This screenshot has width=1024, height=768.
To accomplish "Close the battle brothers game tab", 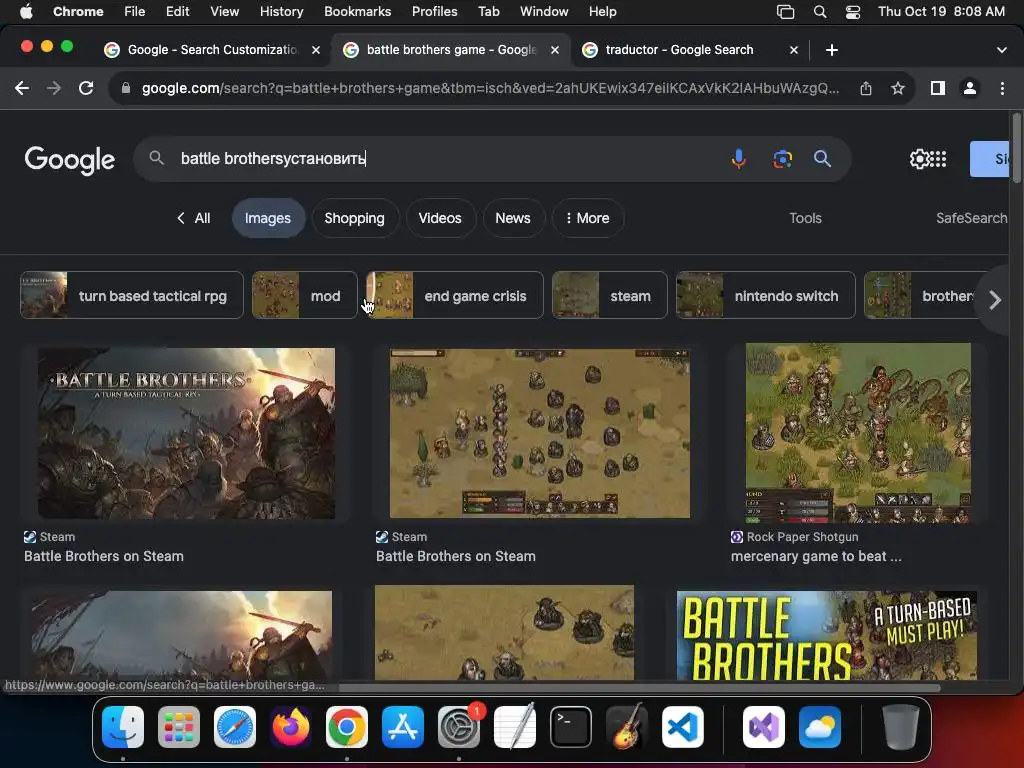I will click(x=554, y=50).
